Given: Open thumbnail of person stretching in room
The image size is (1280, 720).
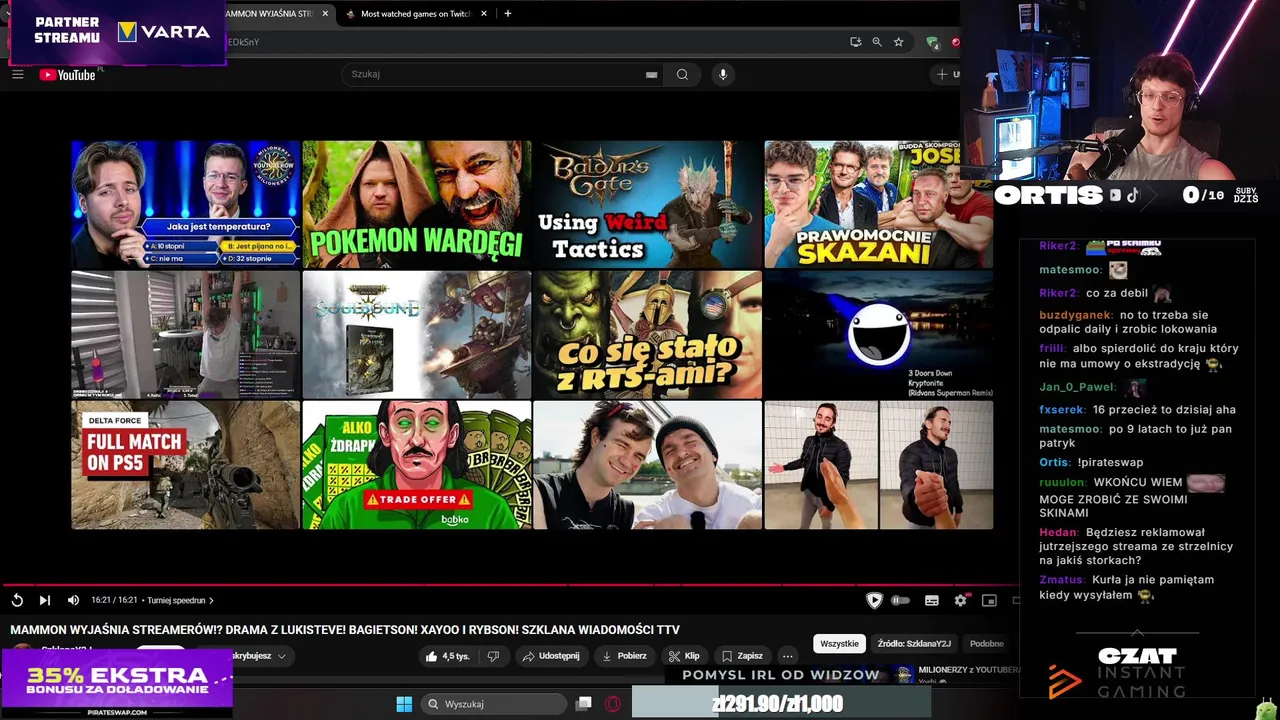Looking at the screenshot, I should [185, 334].
